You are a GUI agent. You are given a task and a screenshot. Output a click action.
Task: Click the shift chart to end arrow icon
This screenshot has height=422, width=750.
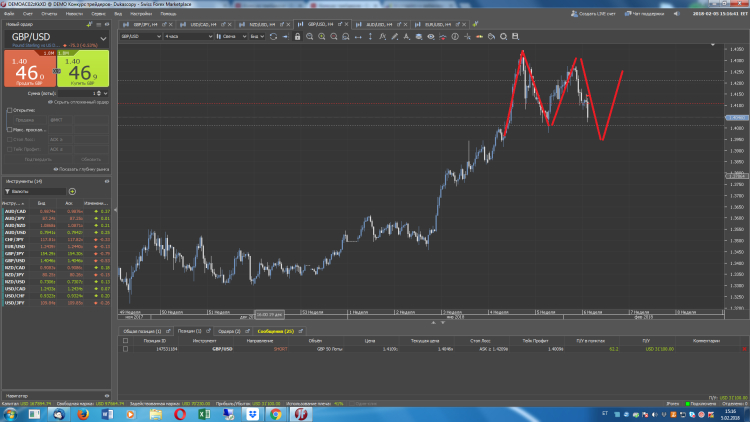[x=286, y=36]
